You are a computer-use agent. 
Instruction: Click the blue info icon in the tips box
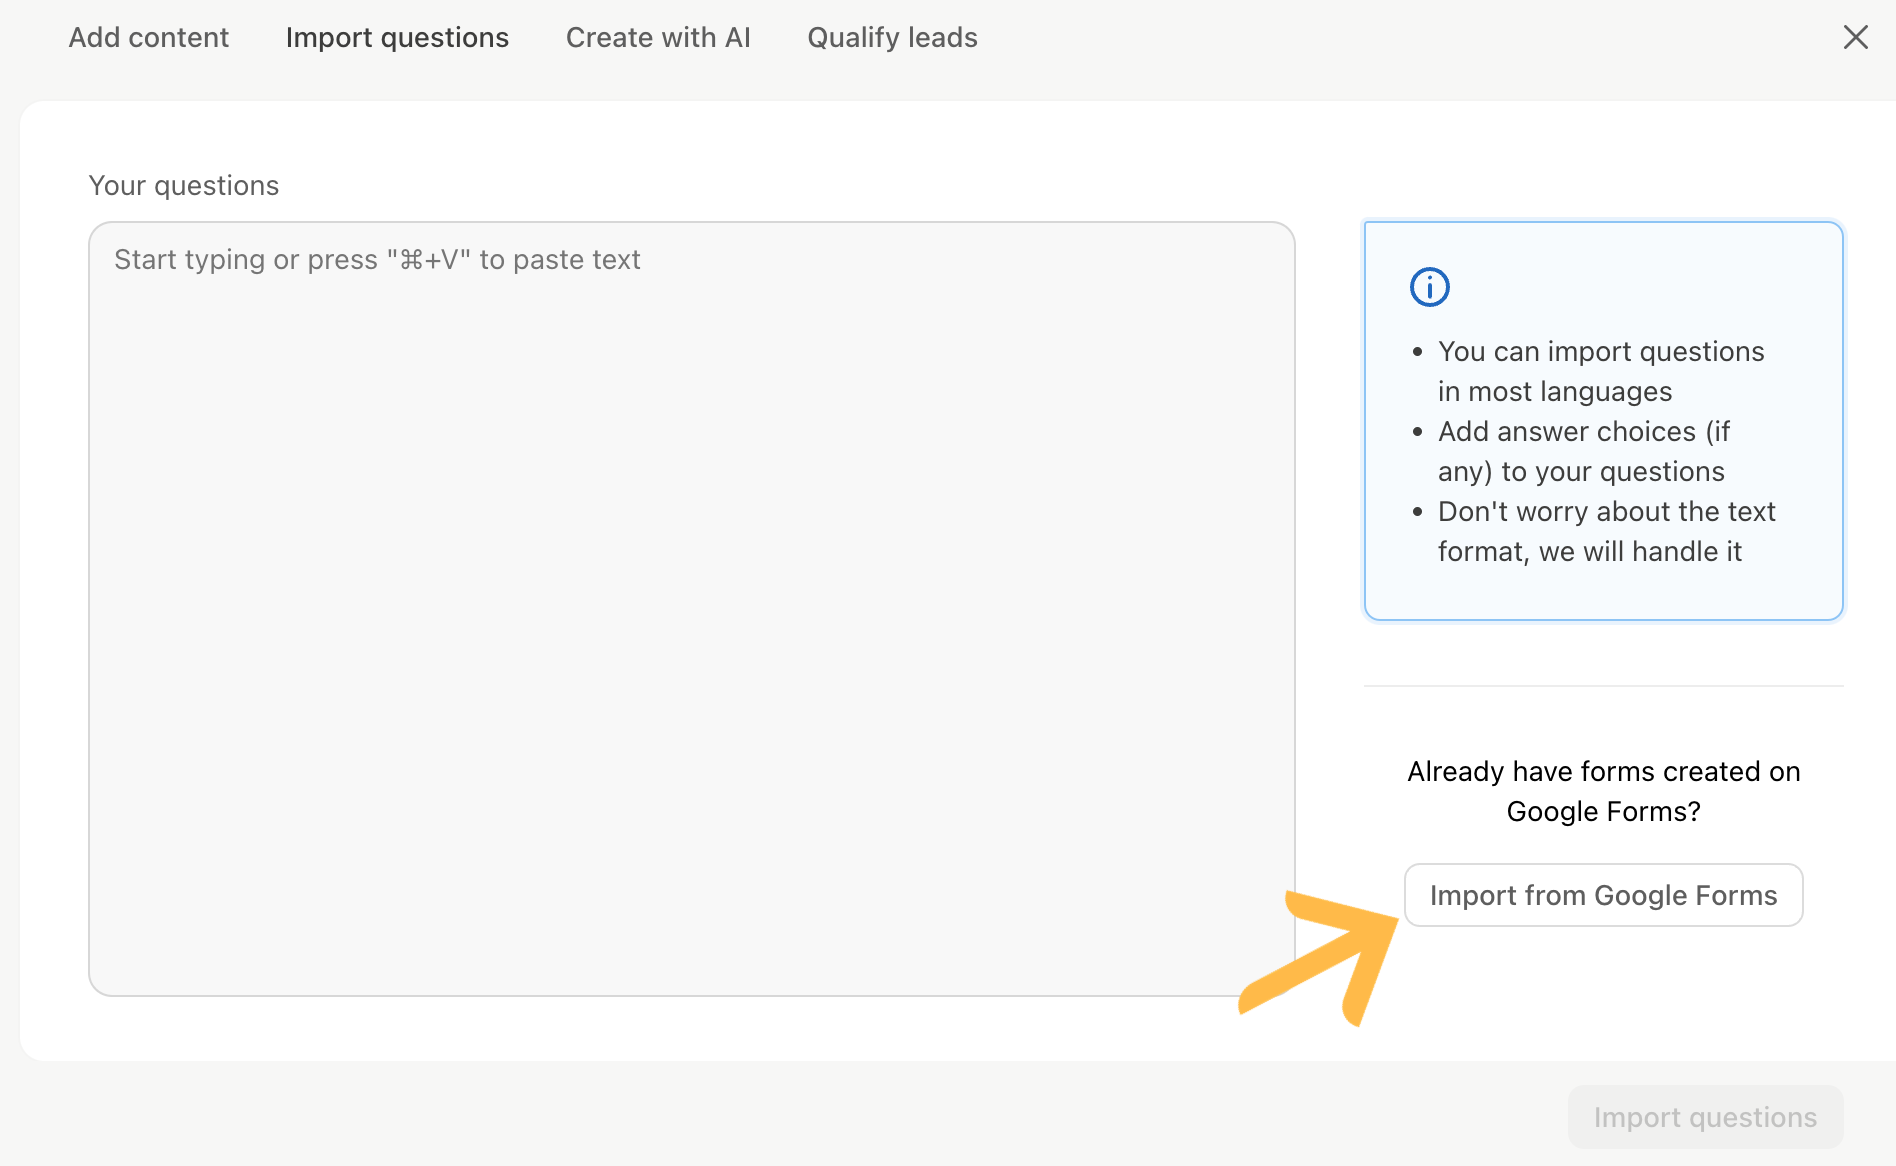pos(1429,287)
